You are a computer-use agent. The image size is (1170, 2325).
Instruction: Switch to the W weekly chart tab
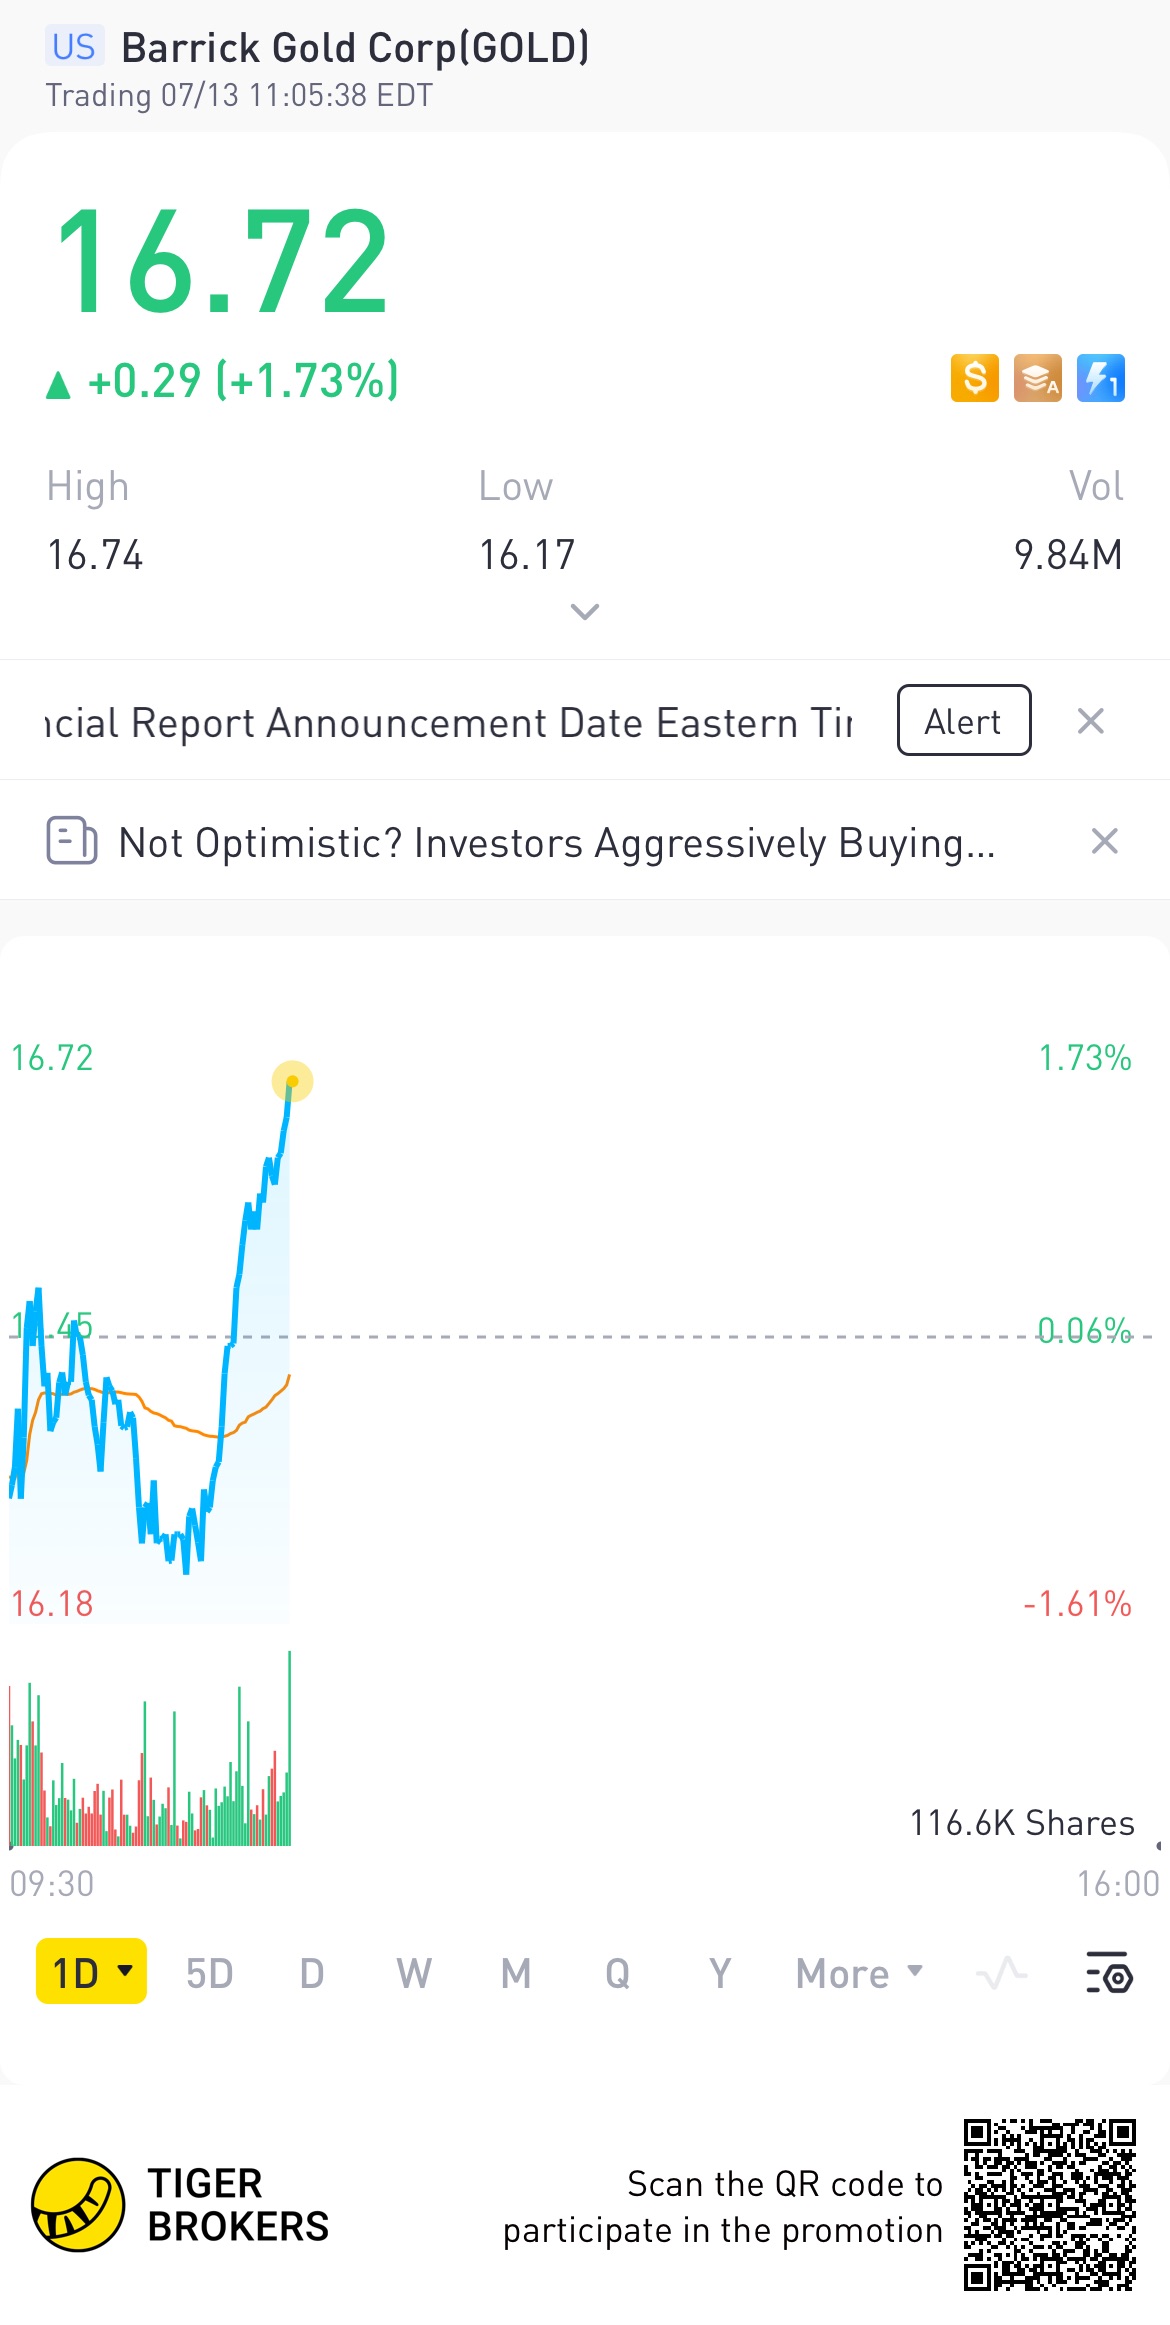413,1973
